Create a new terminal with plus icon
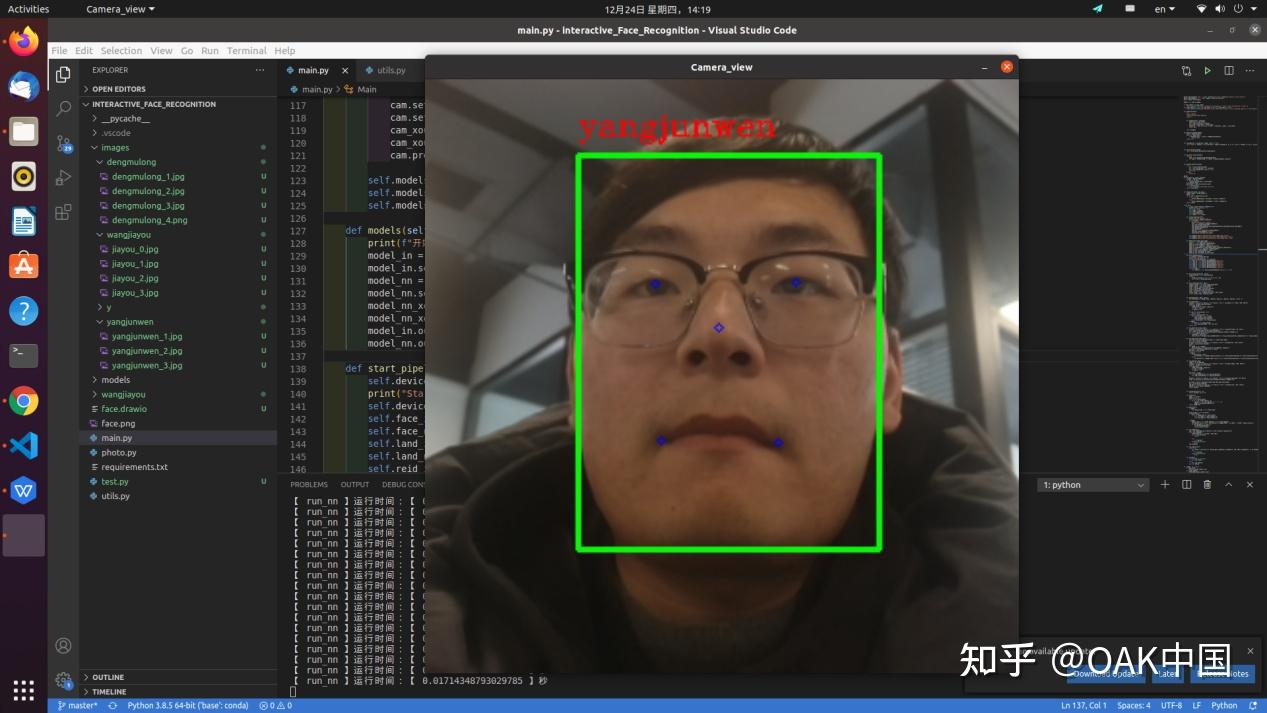The width and height of the screenshot is (1267, 713). (x=1165, y=484)
